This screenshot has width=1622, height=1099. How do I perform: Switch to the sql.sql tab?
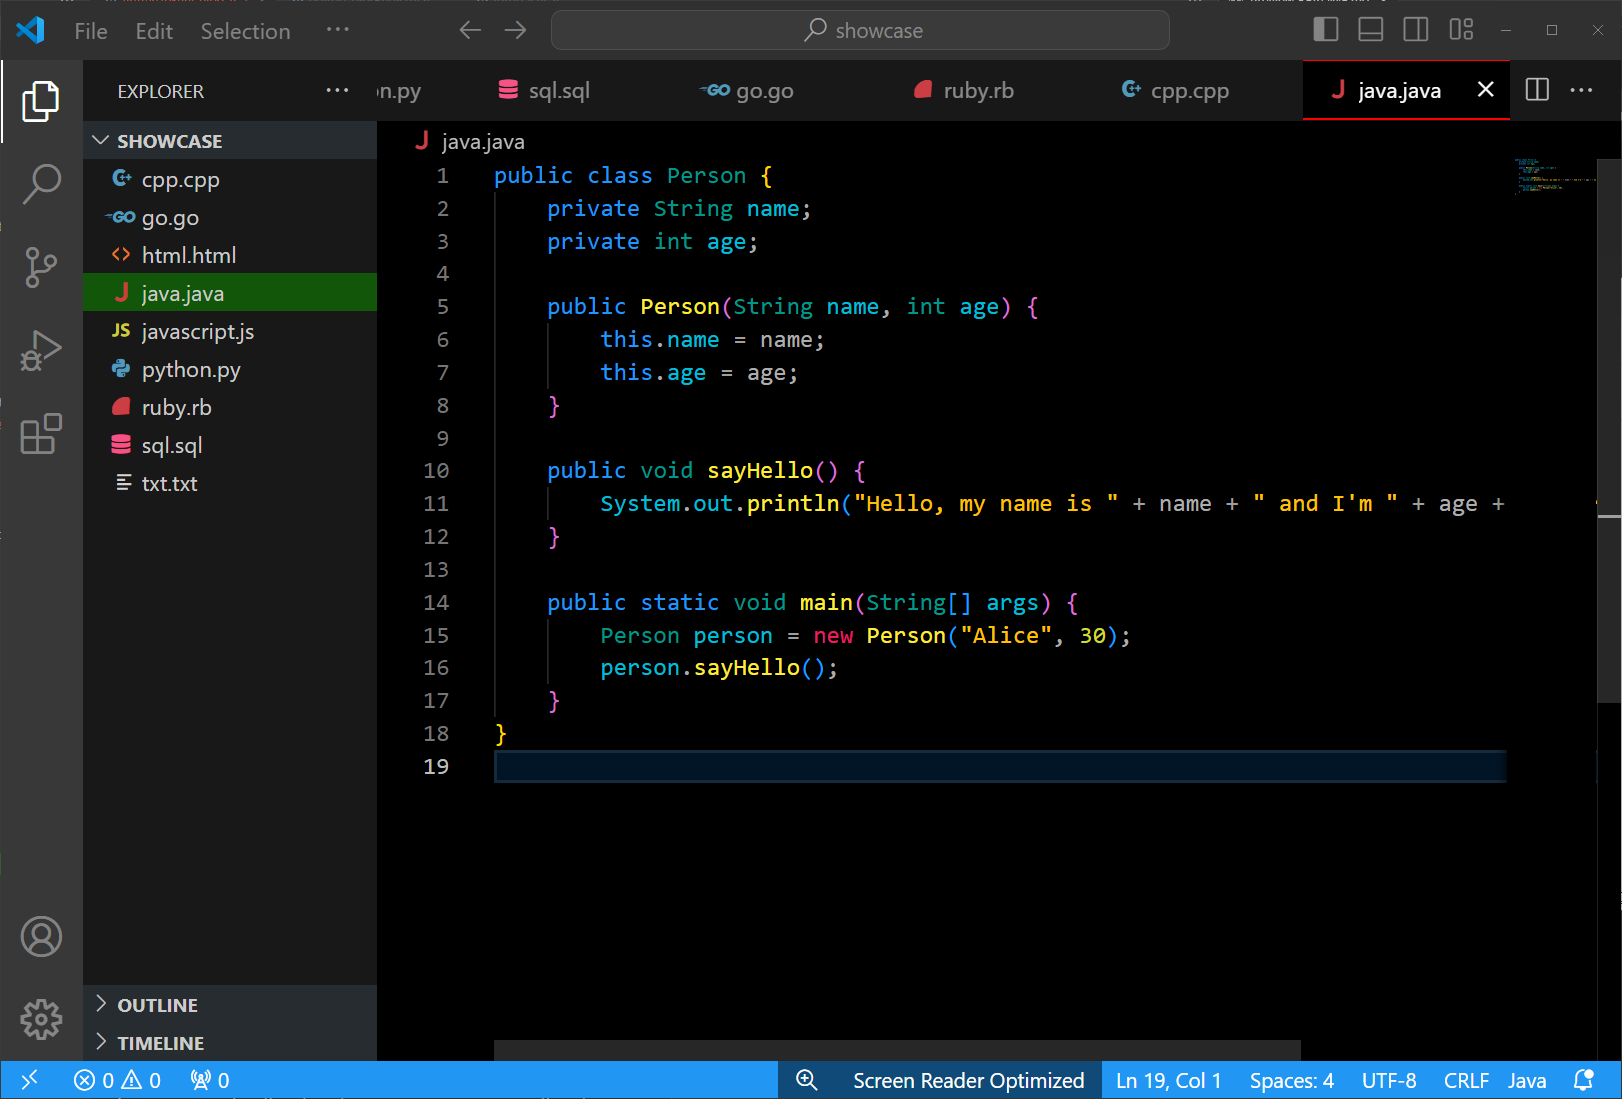pos(558,90)
